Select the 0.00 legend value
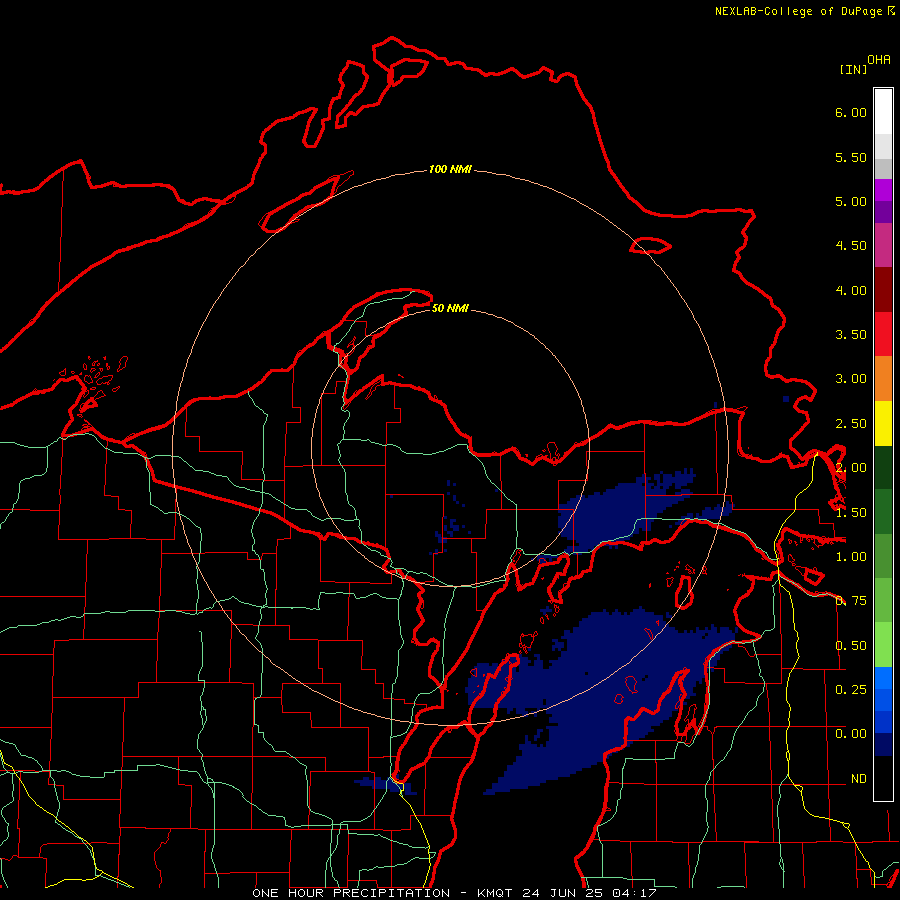Image resolution: width=900 pixels, height=900 pixels. click(851, 734)
